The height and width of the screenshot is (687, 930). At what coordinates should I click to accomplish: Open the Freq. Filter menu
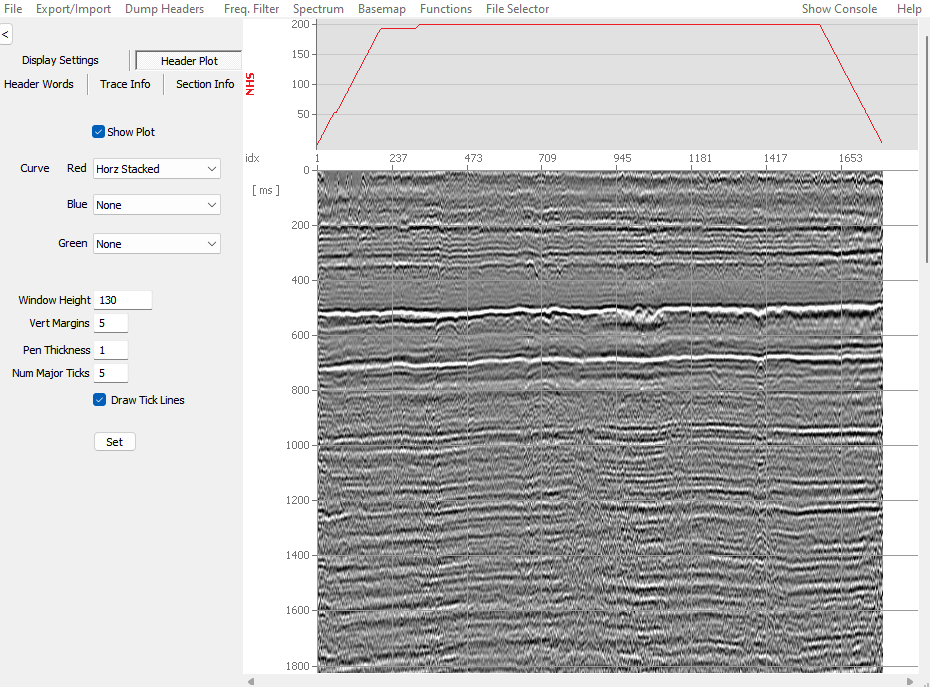click(x=251, y=9)
